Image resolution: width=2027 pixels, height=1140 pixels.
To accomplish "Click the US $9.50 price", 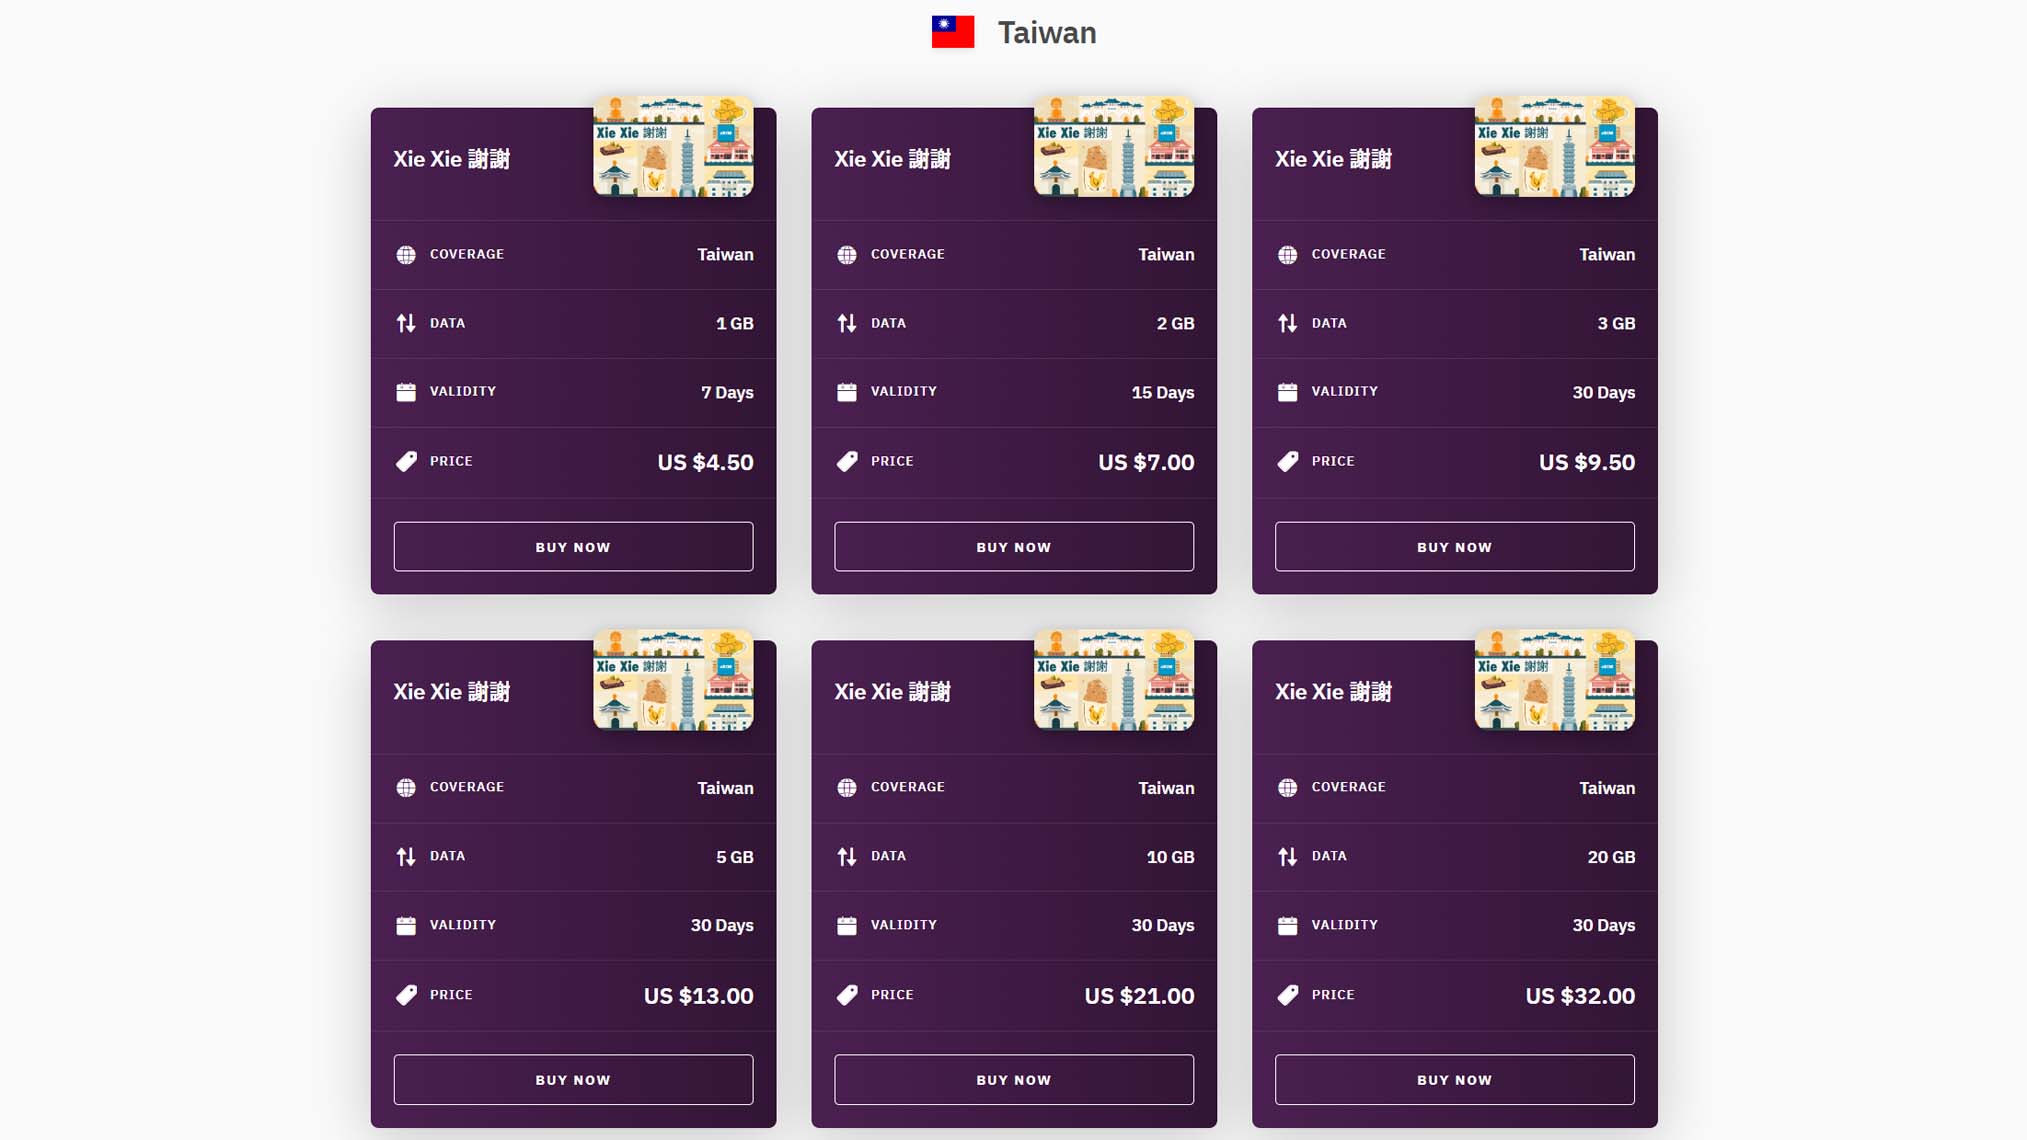I will 1587,462.
